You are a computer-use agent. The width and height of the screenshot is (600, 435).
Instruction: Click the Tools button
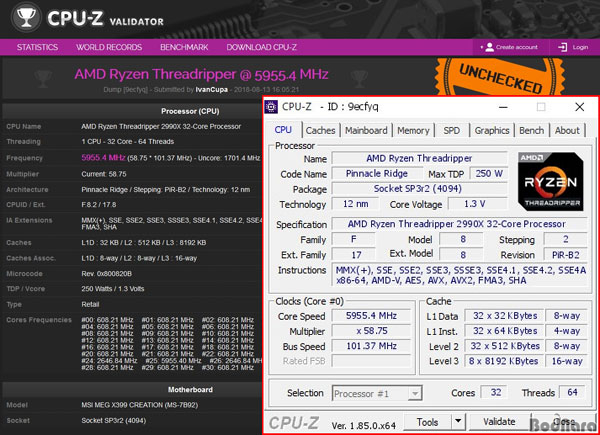pyautogui.click(x=427, y=422)
